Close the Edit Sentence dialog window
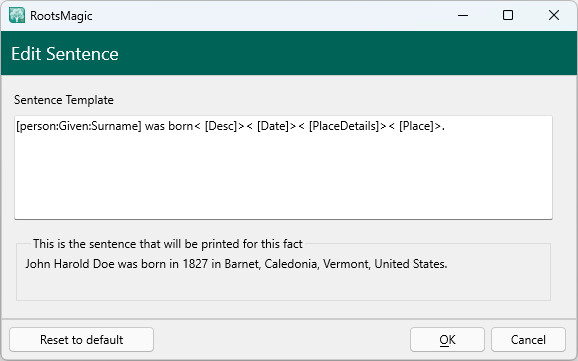This screenshot has height=361, width=578. click(x=554, y=15)
